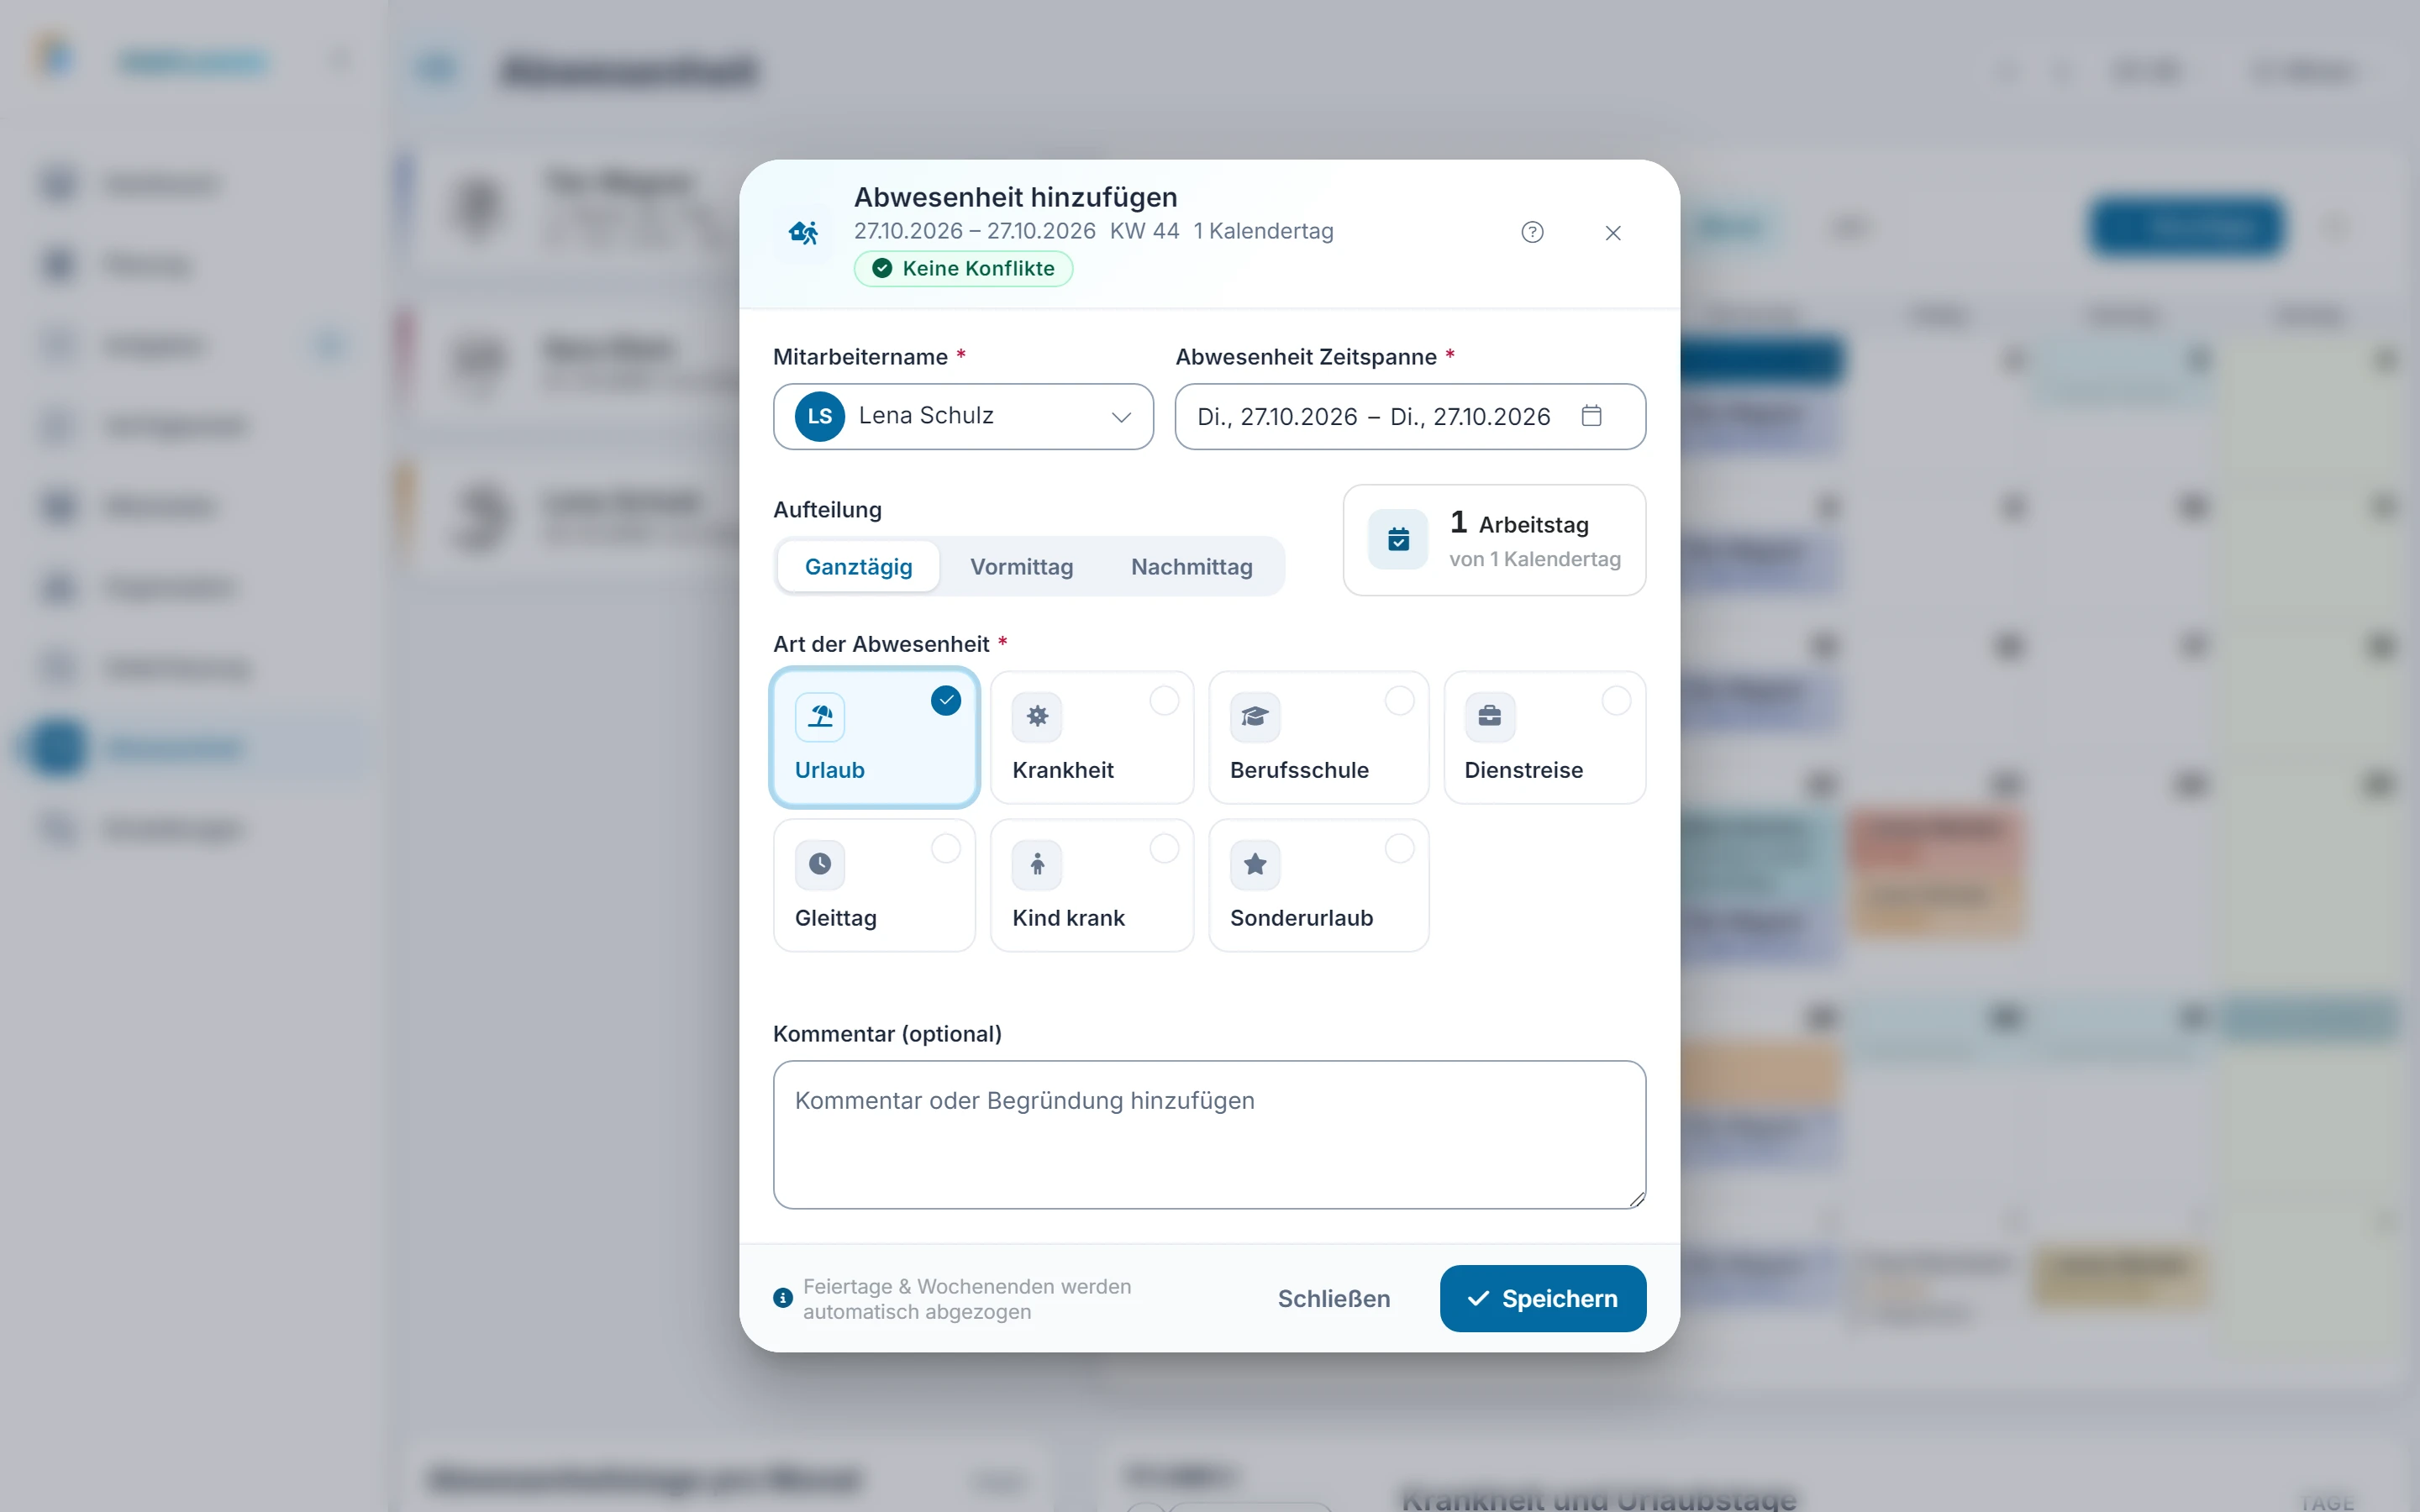The width and height of the screenshot is (2420, 1512).
Task: Open the calendar icon in Zeitspanne field
Action: [x=1592, y=415]
